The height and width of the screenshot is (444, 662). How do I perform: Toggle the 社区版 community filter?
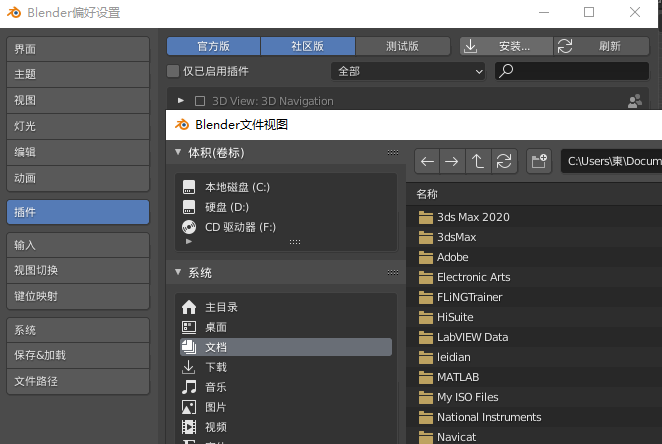tap(308, 46)
